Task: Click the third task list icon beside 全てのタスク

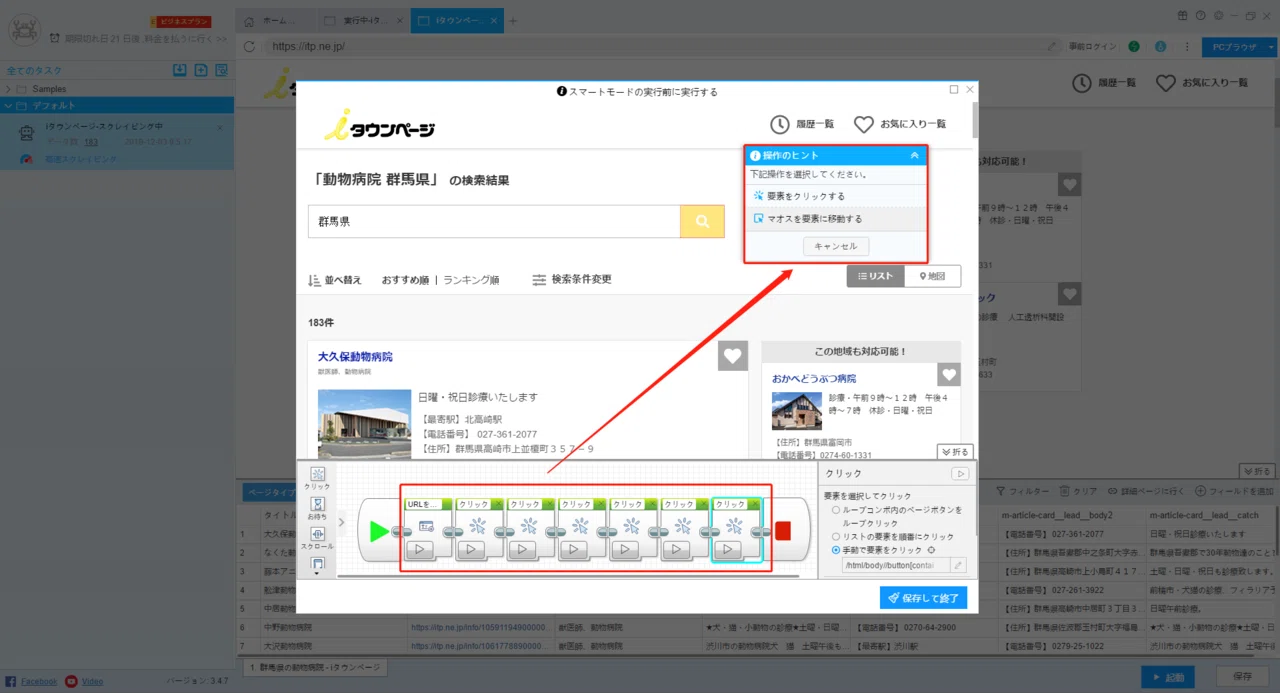Action: [x=221, y=70]
